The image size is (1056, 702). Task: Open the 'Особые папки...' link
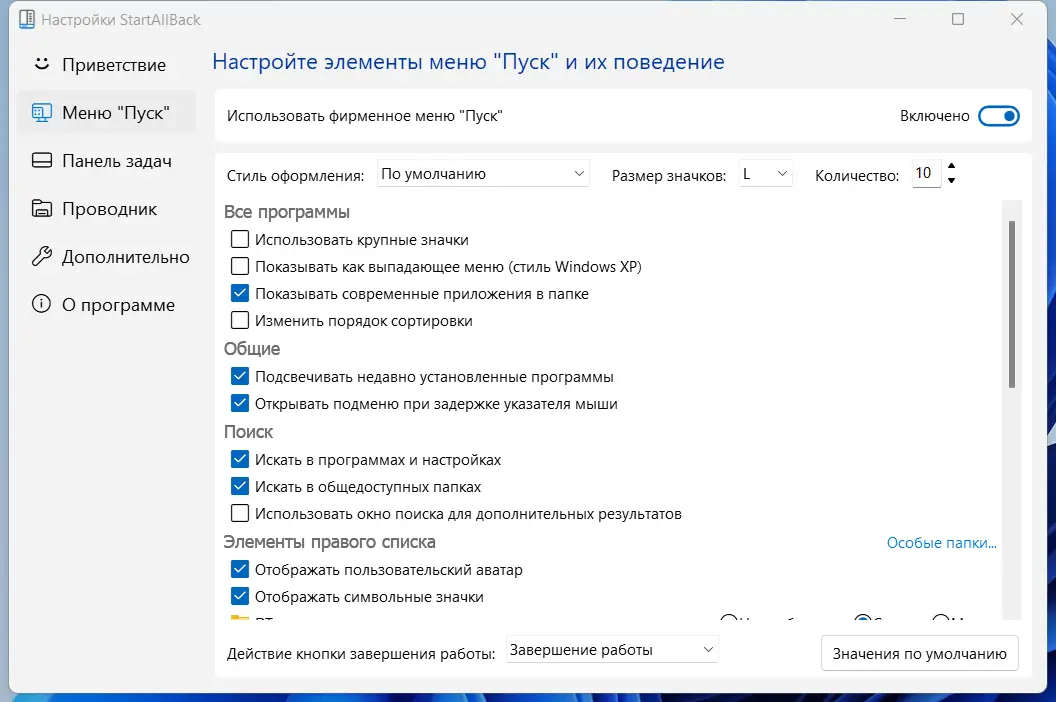click(941, 542)
